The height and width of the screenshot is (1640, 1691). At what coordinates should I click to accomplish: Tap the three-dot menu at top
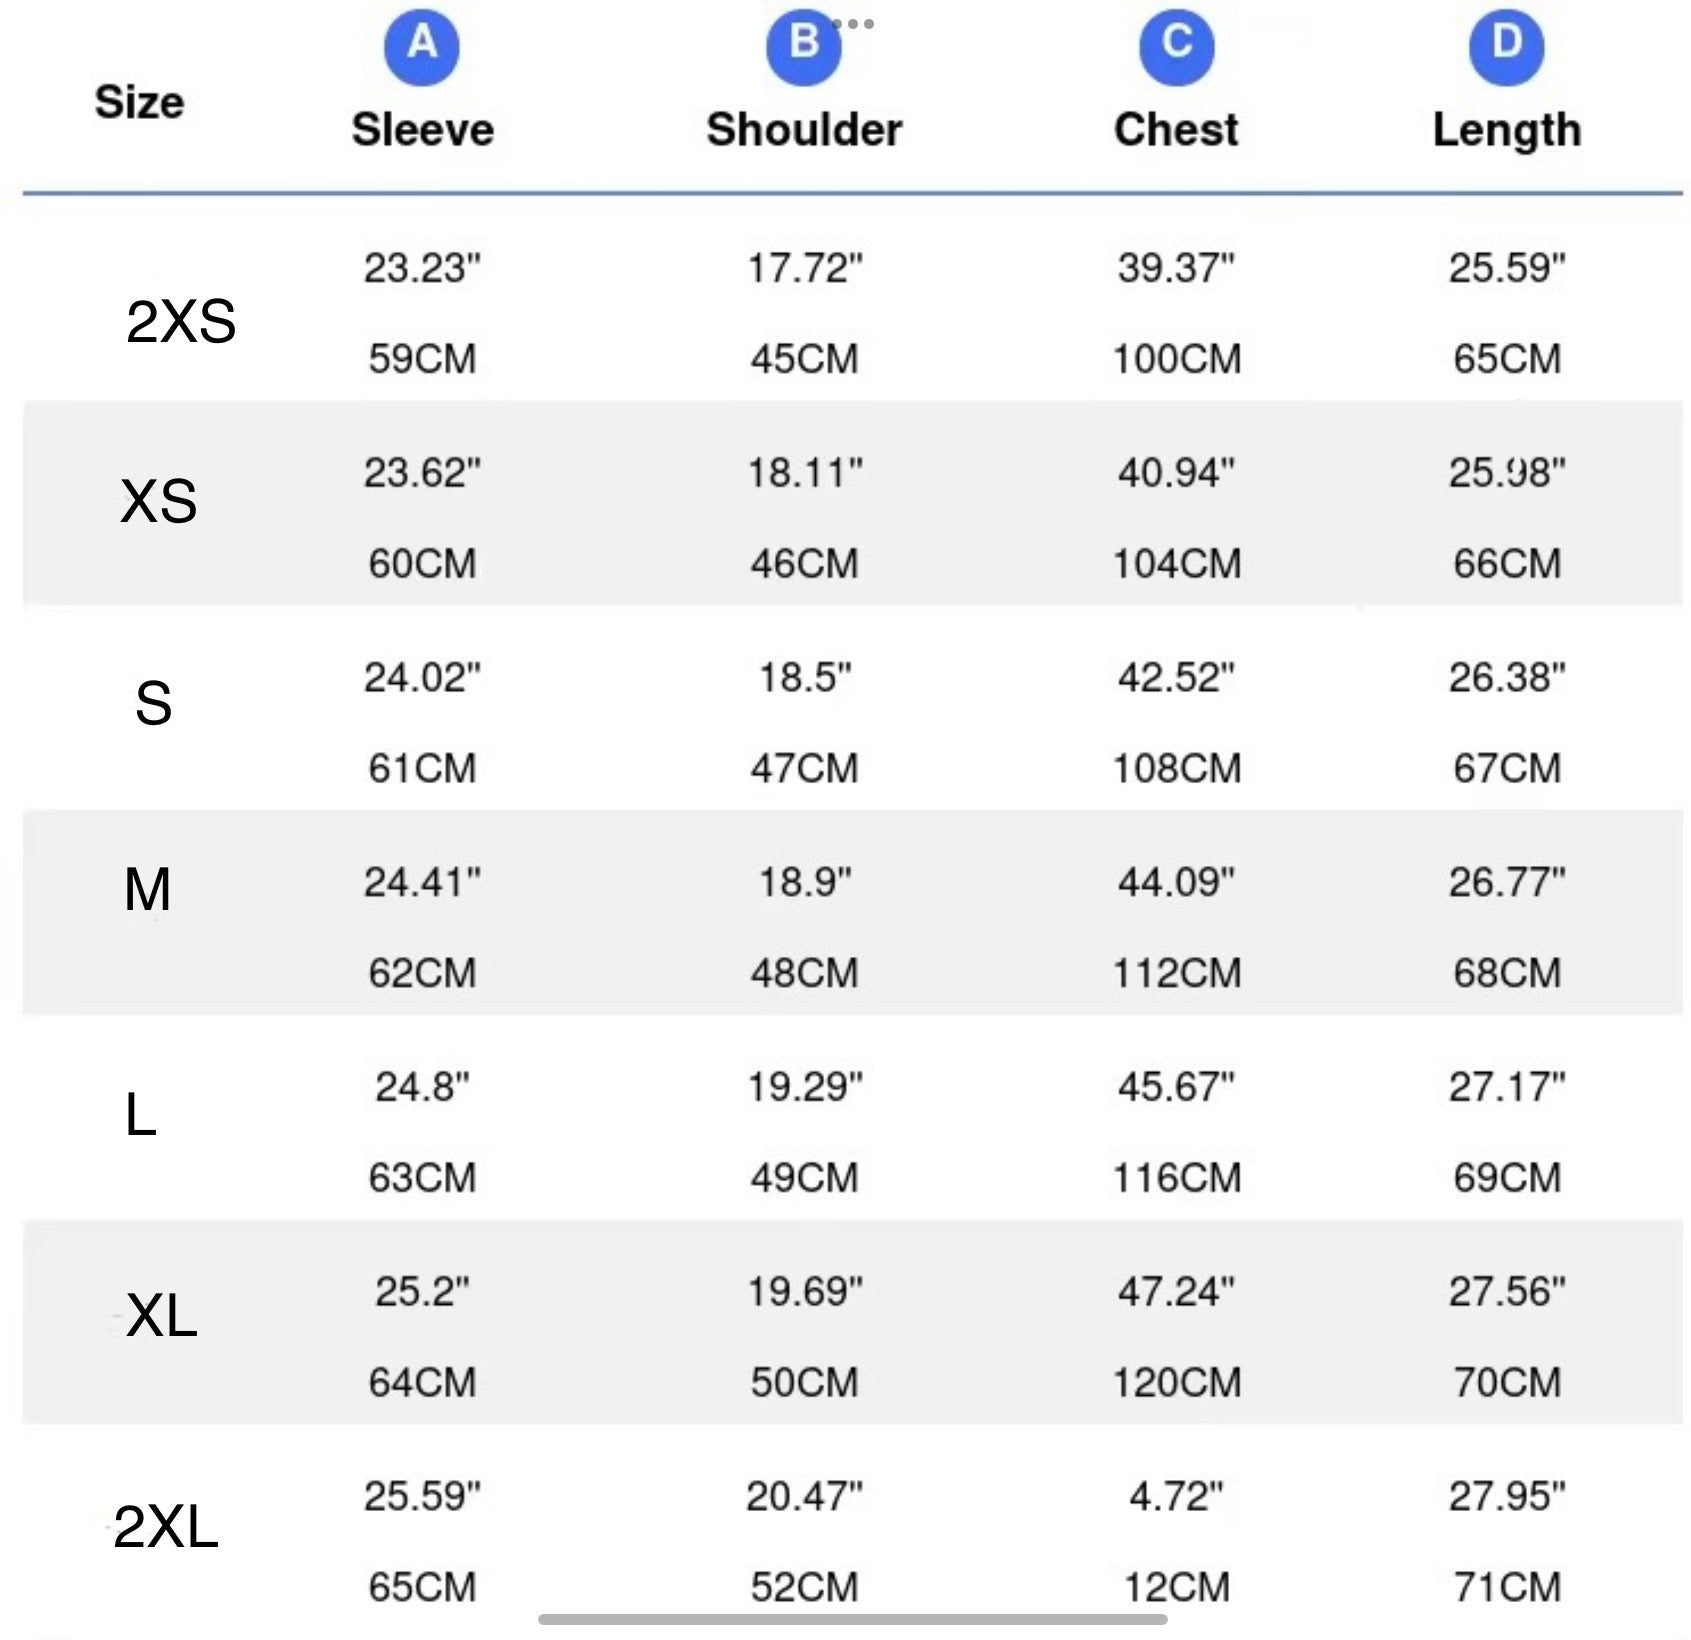point(853,23)
